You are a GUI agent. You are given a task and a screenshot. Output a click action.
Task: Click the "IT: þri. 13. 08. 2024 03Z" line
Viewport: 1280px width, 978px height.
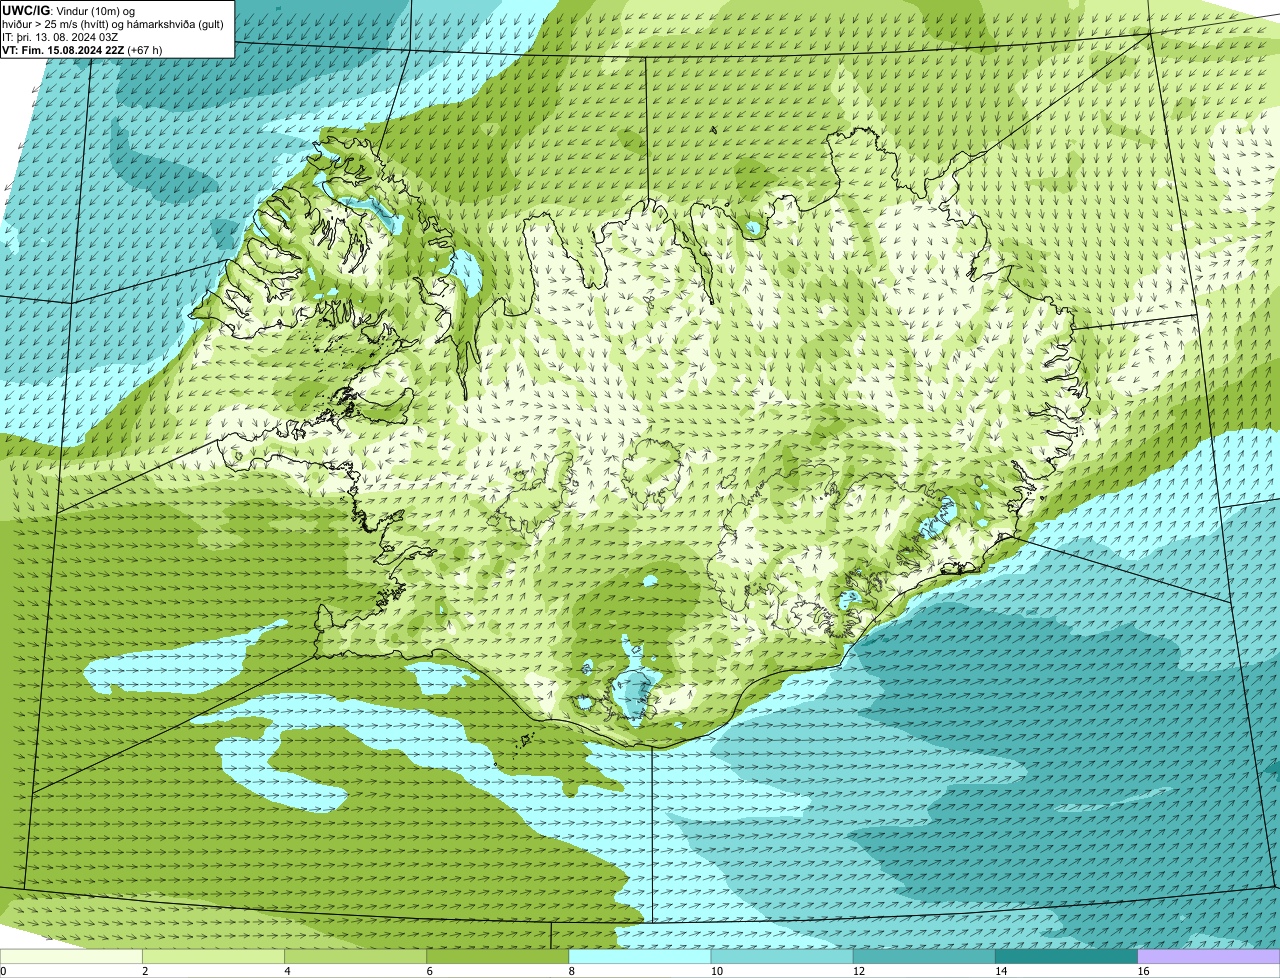coord(62,36)
